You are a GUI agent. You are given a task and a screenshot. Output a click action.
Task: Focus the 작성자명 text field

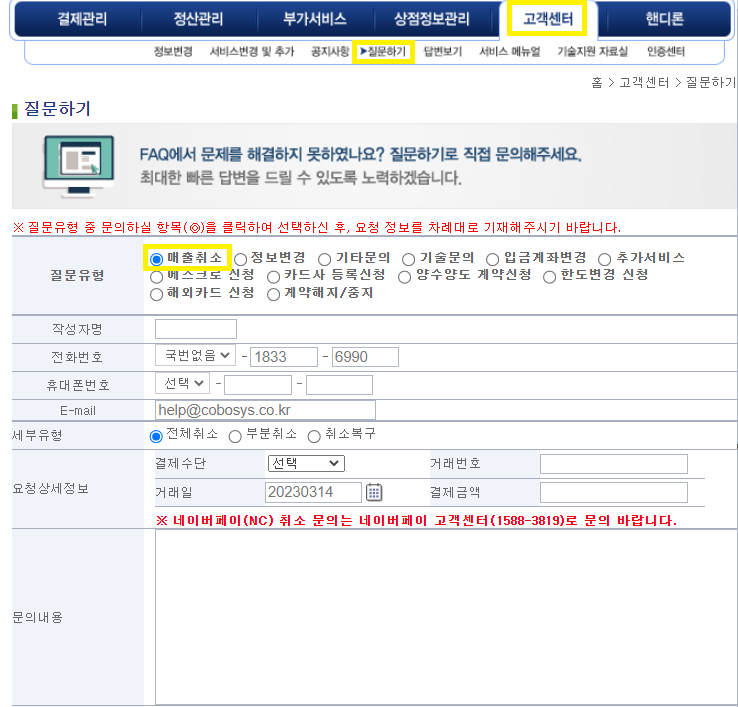point(196,329)
